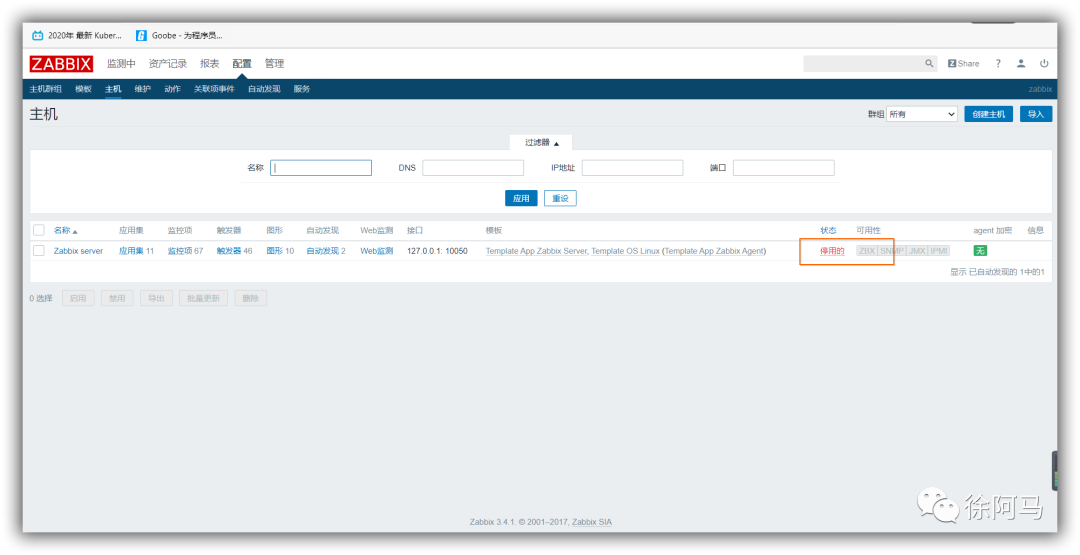Go to the 主机群组 submenu
Viewport: 1080px width, 555px height.
(45, 89)
